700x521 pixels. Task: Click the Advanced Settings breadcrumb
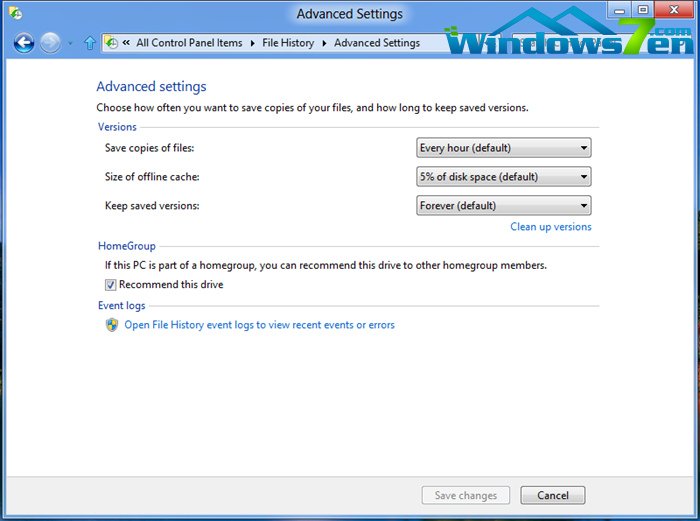[x=376, y=43]
